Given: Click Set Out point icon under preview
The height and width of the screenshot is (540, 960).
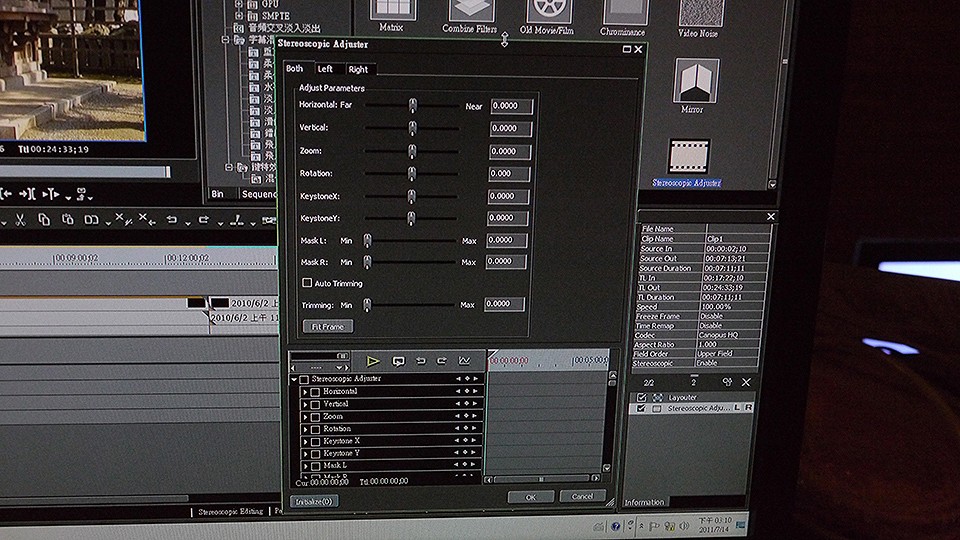Looking at the screenshot, I should pos(26,194).
